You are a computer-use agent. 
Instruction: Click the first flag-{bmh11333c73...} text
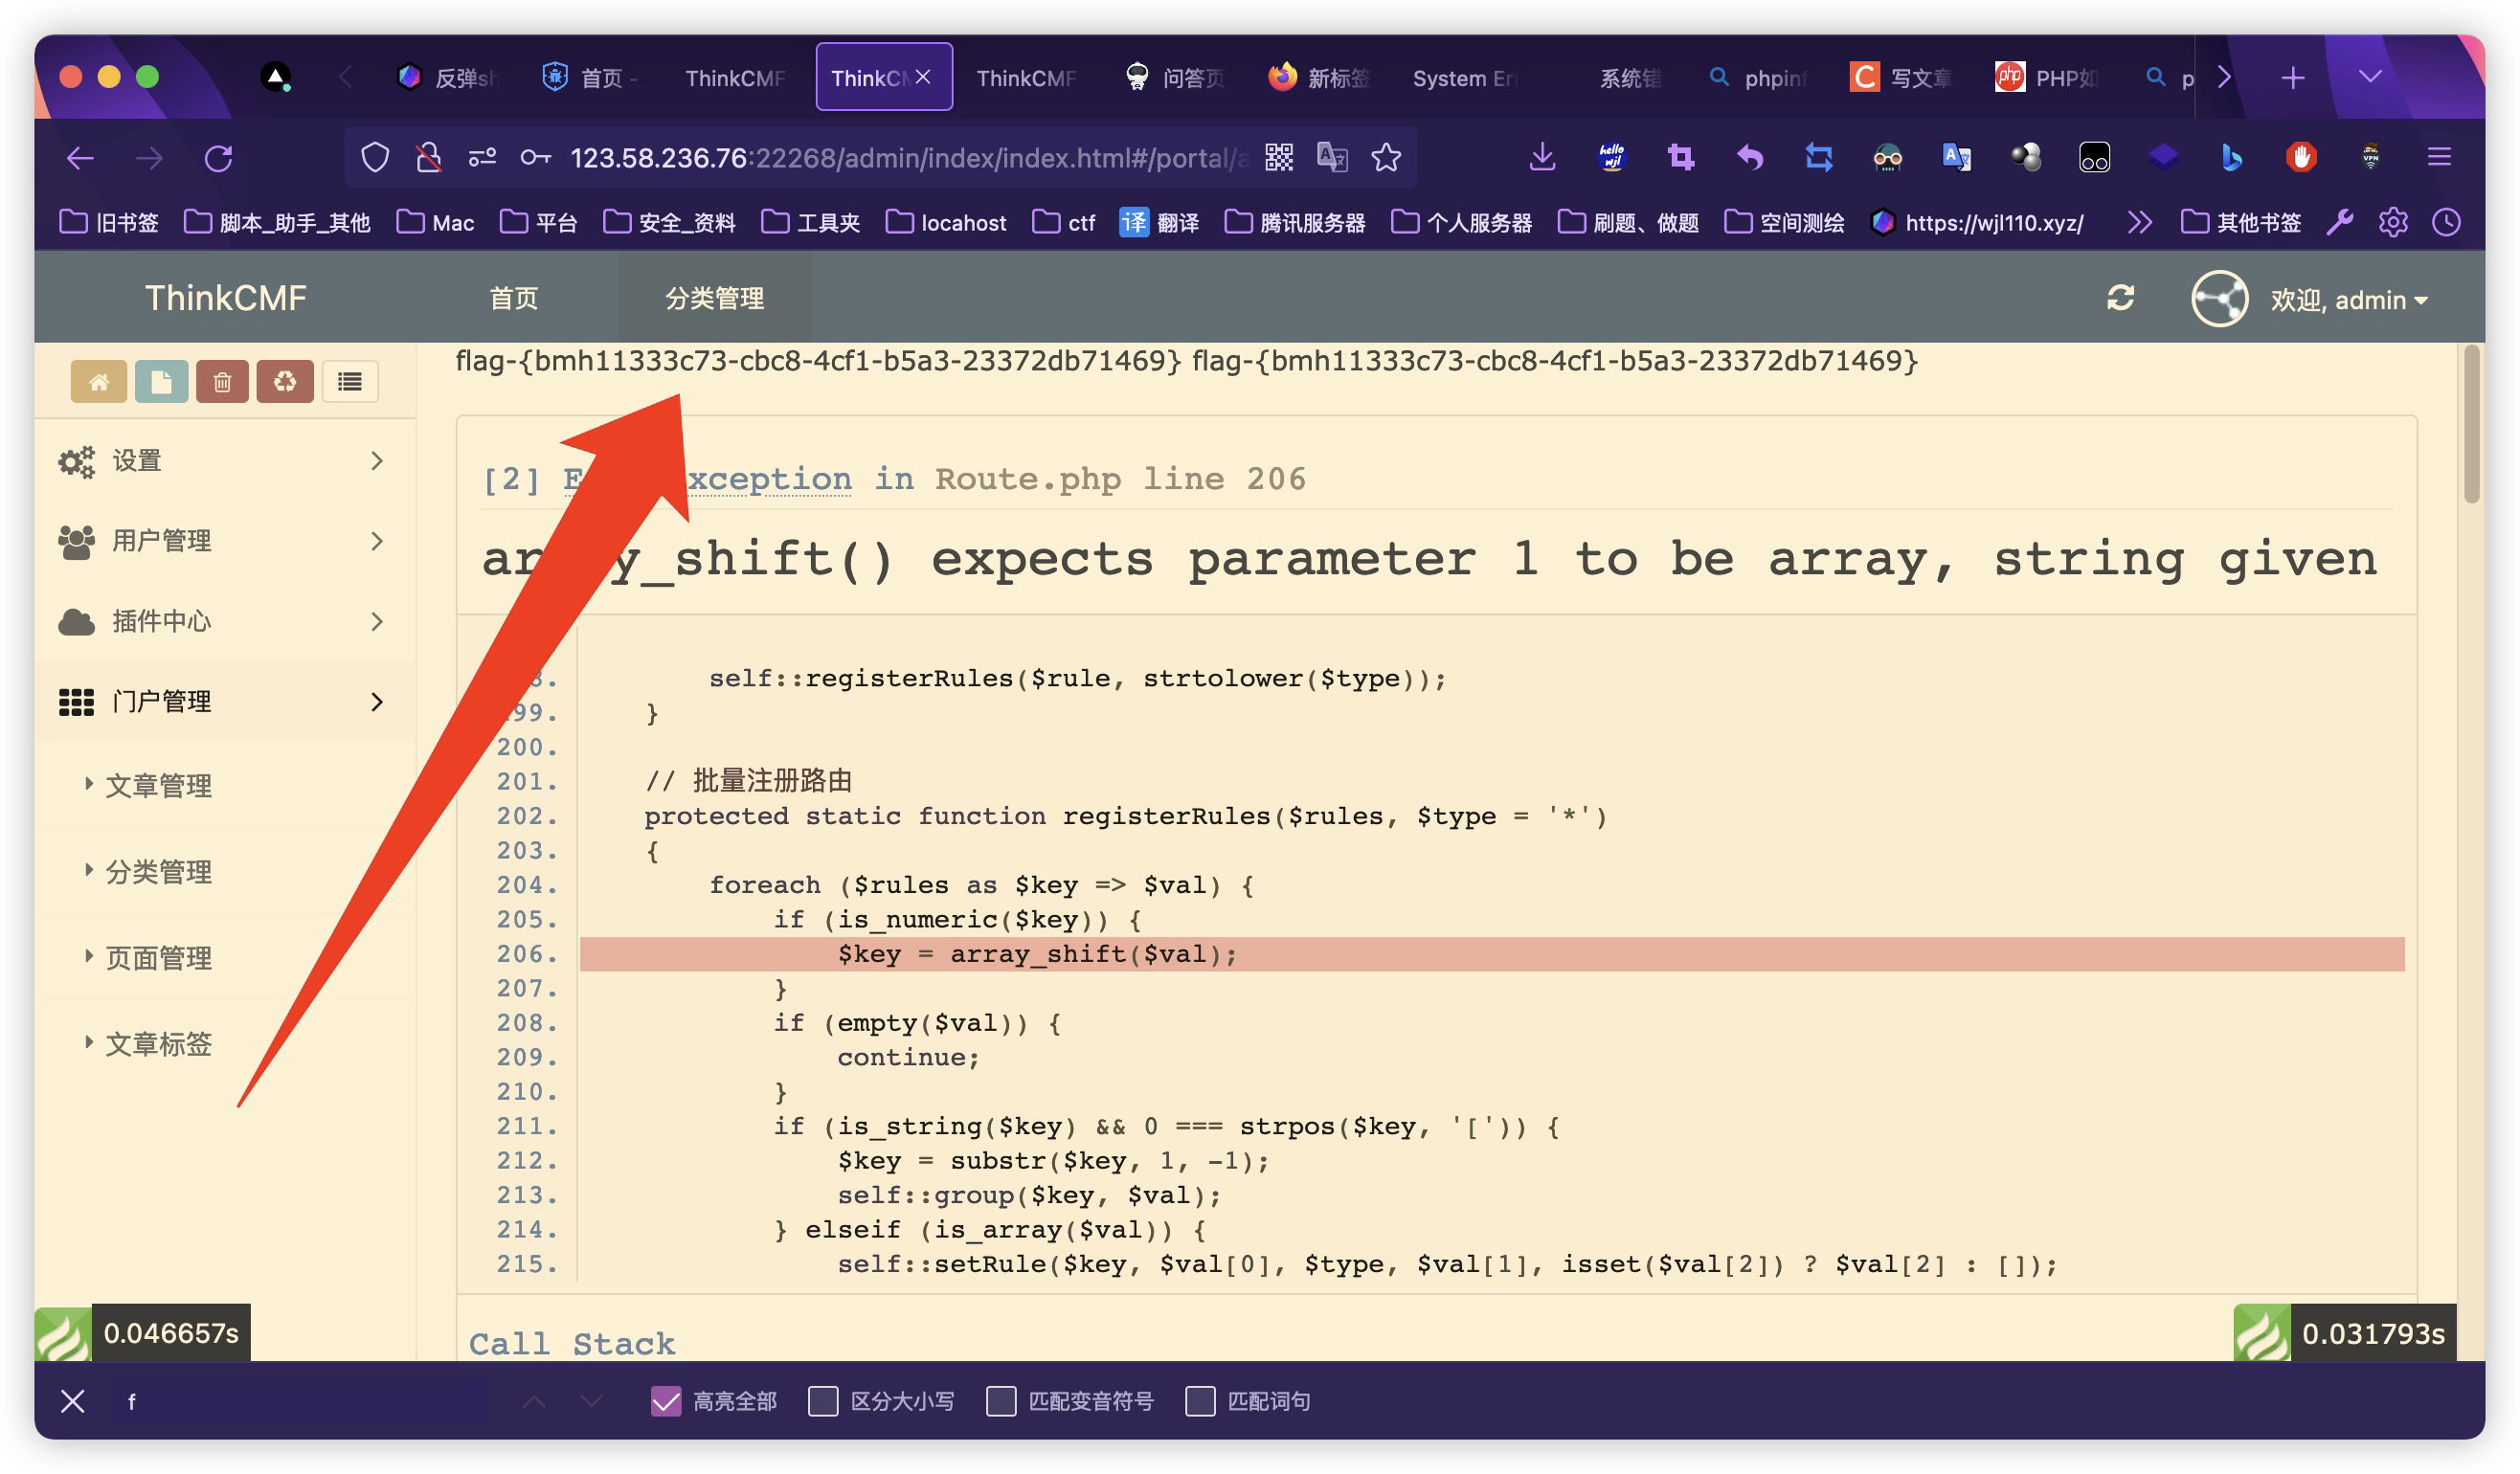(x=818, y=361)
